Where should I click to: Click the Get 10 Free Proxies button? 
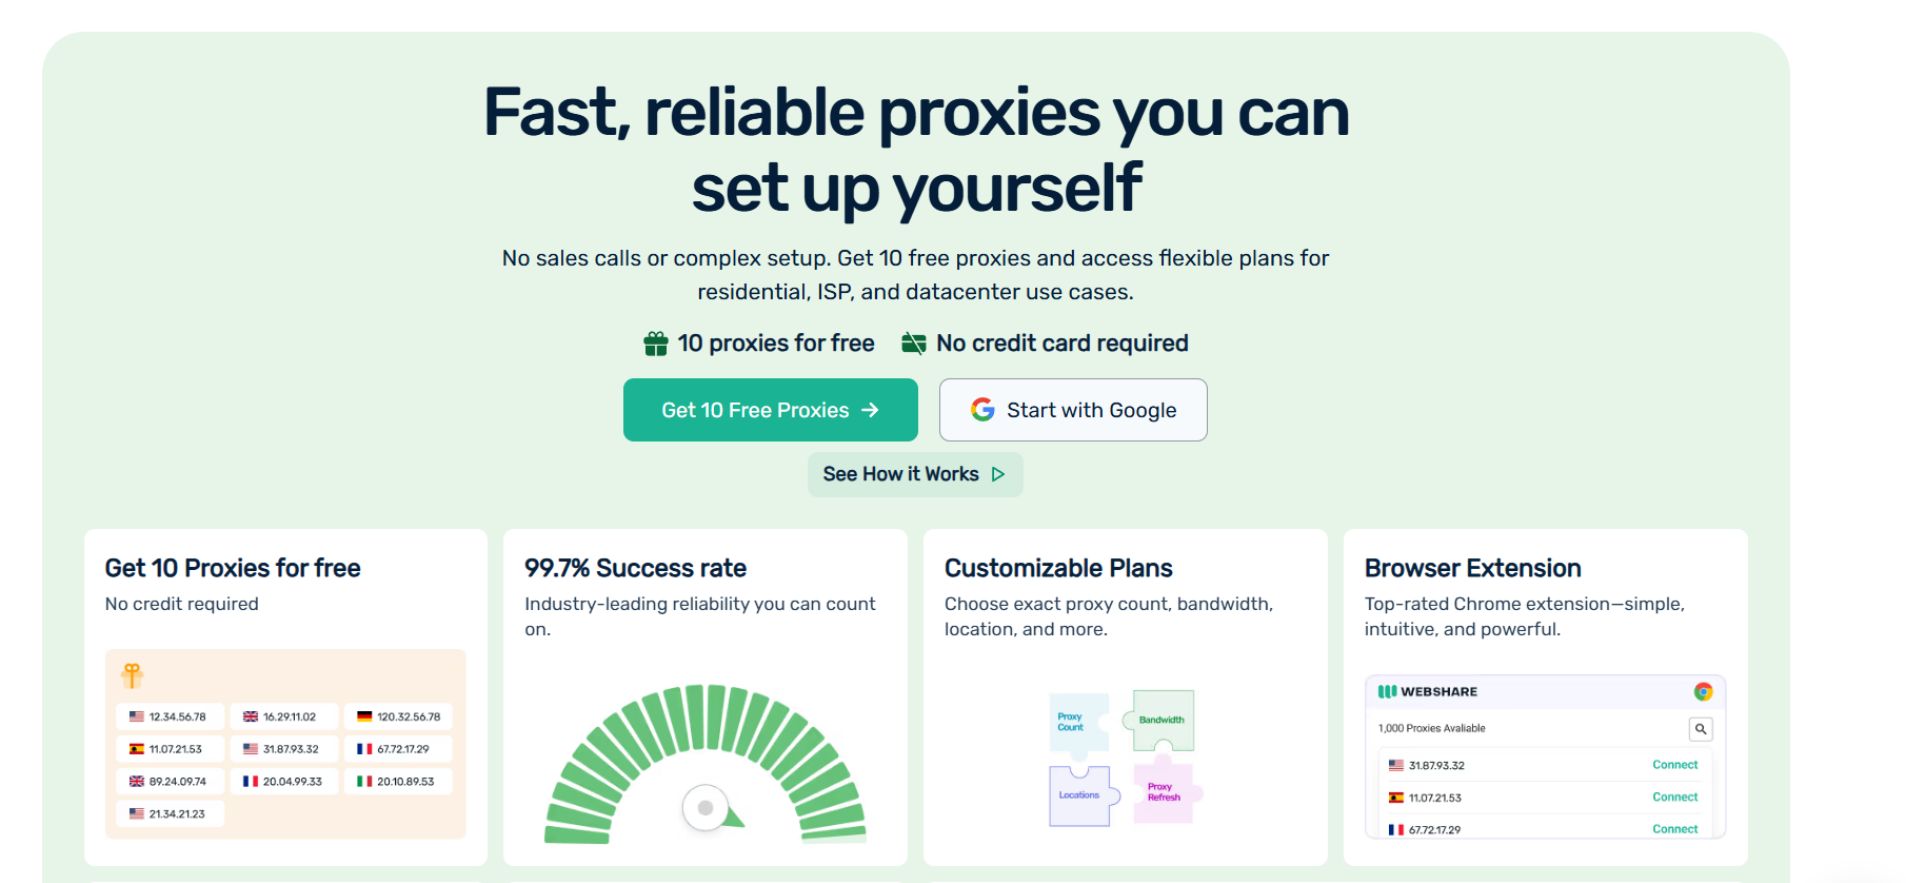(770, 410)
